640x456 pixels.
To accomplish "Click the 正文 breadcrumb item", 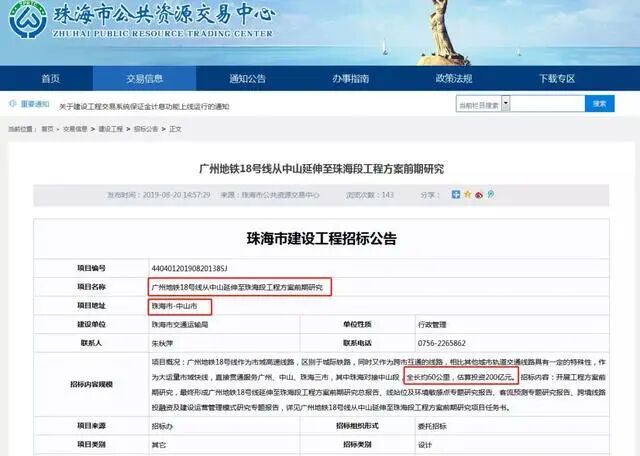I will click(x=175, y=129).
